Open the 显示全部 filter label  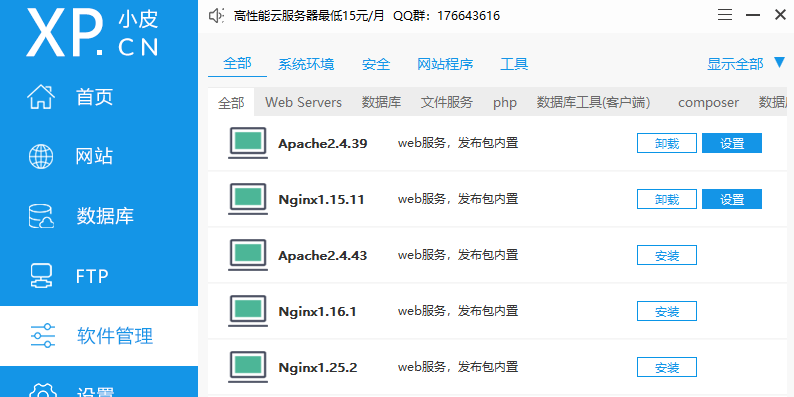pos(735,64)
